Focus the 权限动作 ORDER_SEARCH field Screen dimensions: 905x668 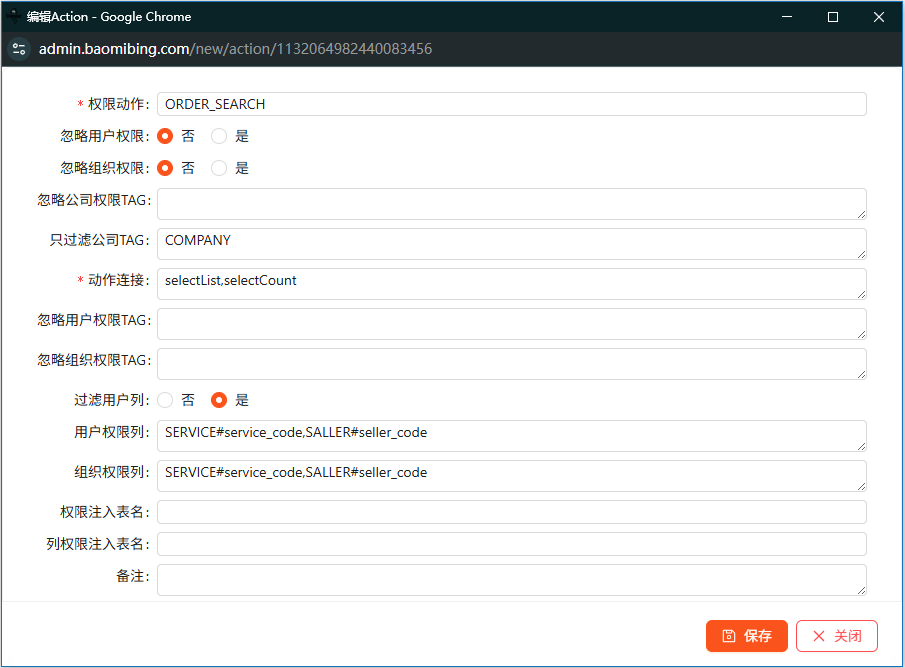(511, 104)
